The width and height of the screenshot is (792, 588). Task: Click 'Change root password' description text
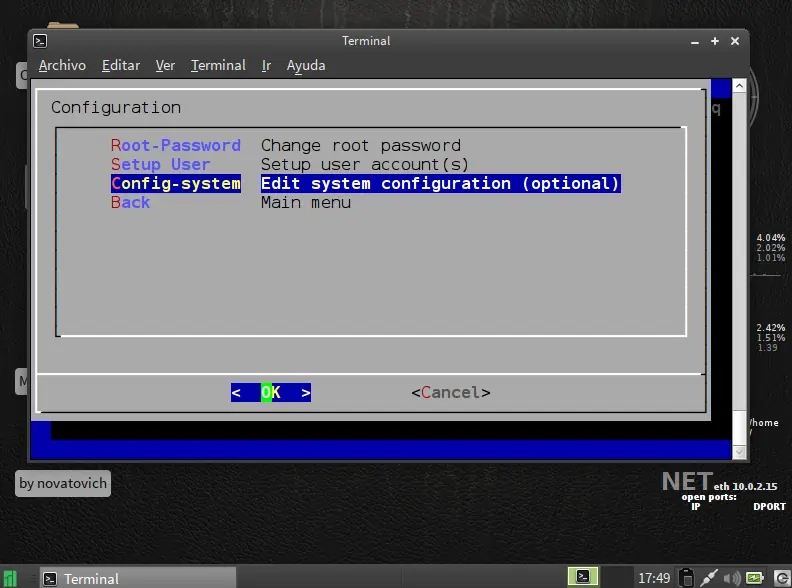coord(361,145)
